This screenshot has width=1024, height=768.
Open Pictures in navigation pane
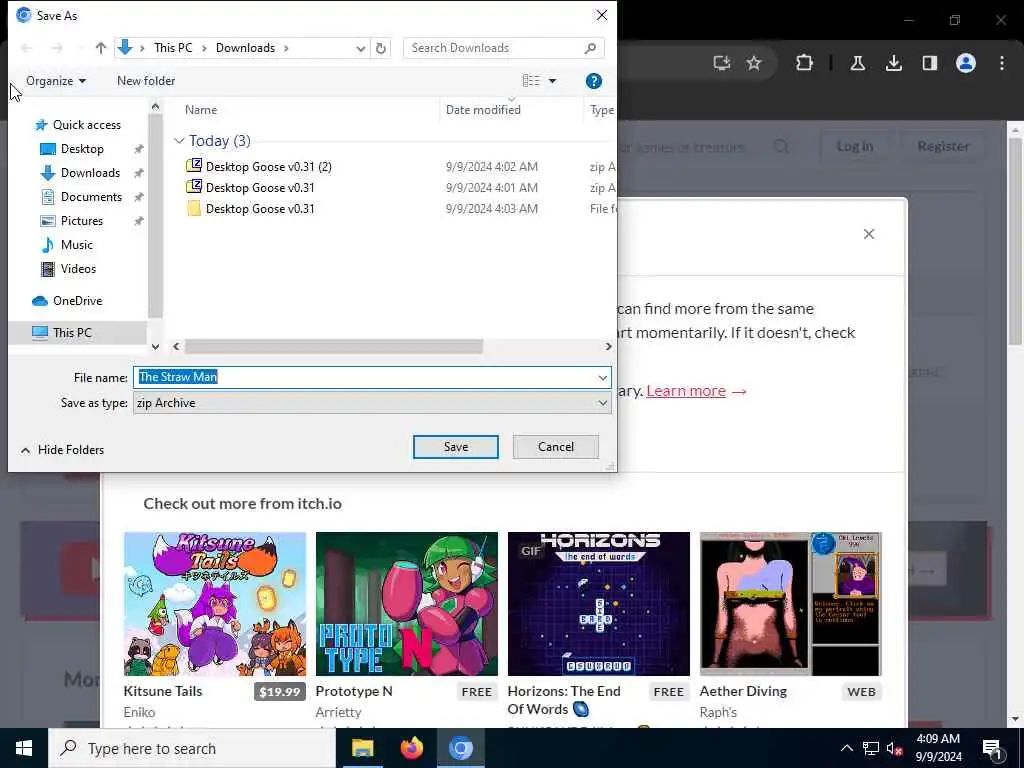pos(82,221)
